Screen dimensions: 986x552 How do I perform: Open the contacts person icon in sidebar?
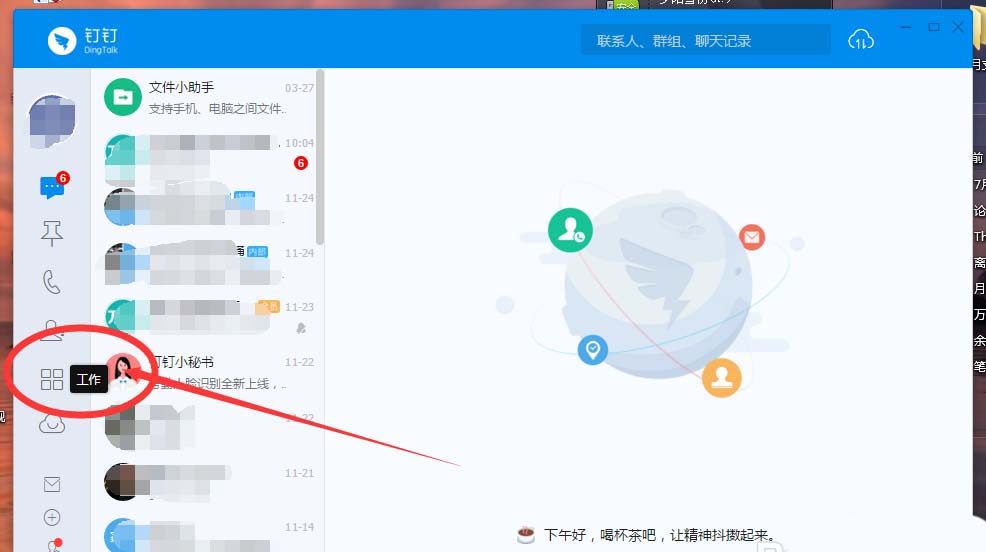tap(51, 329)
